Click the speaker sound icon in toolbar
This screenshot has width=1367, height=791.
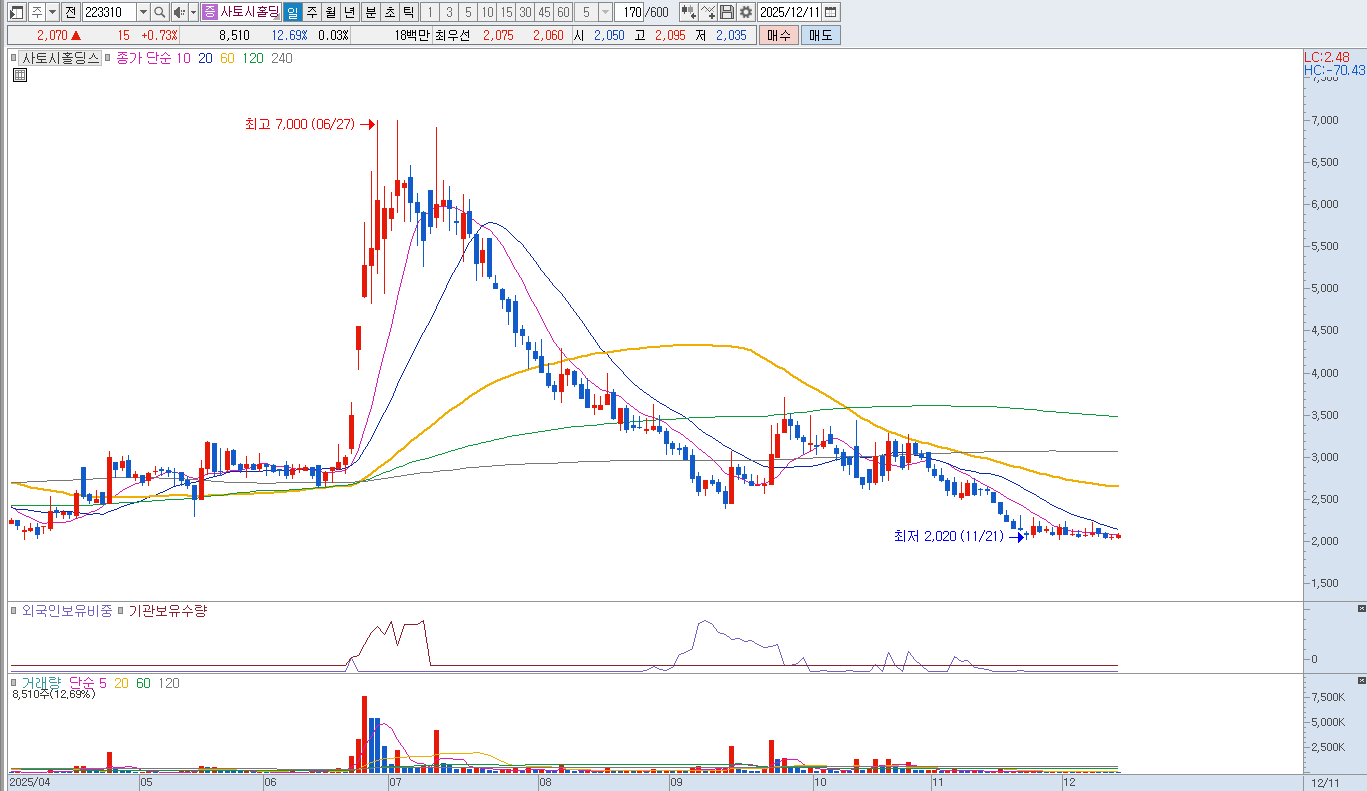pyautogui.click(x=179, y=12)
